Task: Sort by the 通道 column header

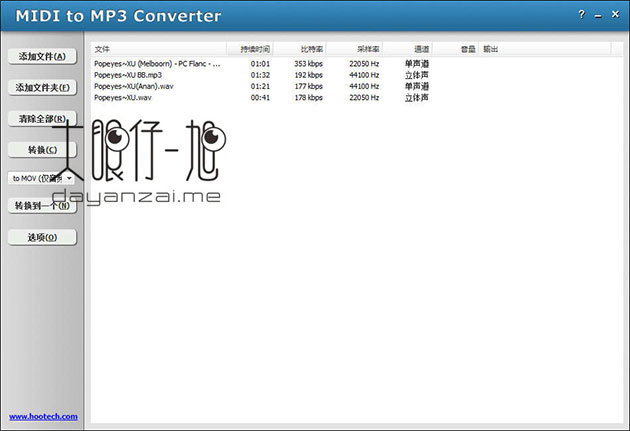Action: tap(407, 49)
